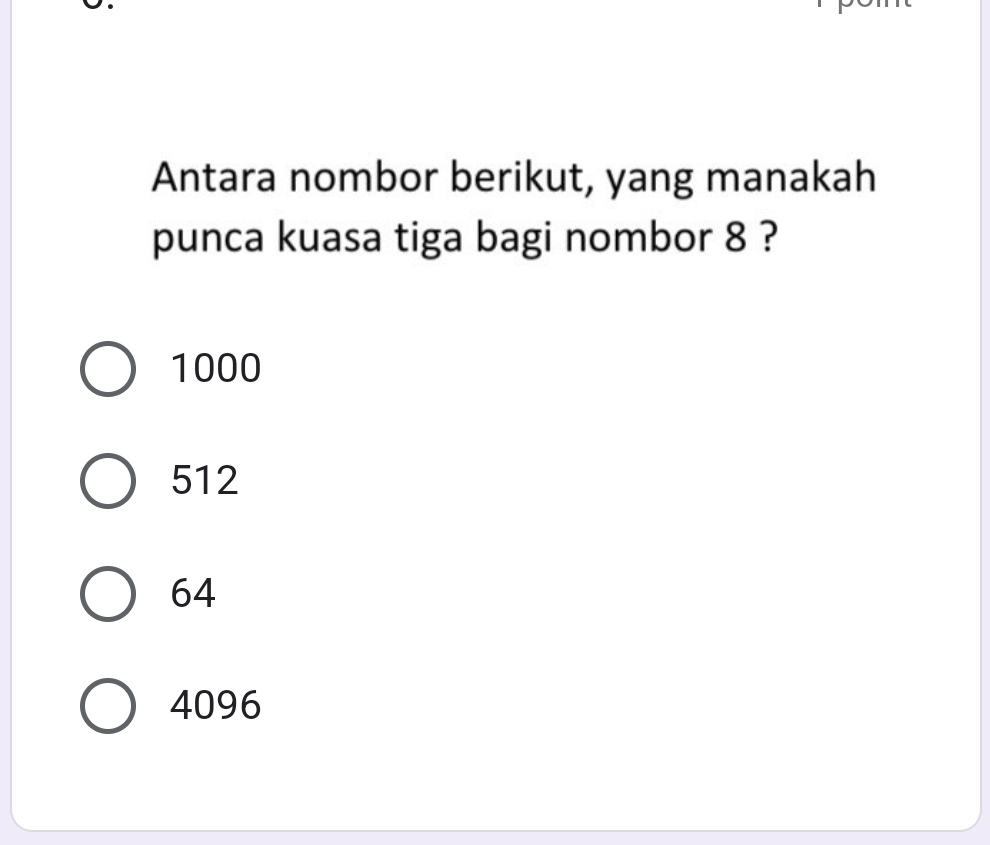This screenshot has height=845, width=990.
Task: Click the question line starting with Antara
Action: [514, 179]
